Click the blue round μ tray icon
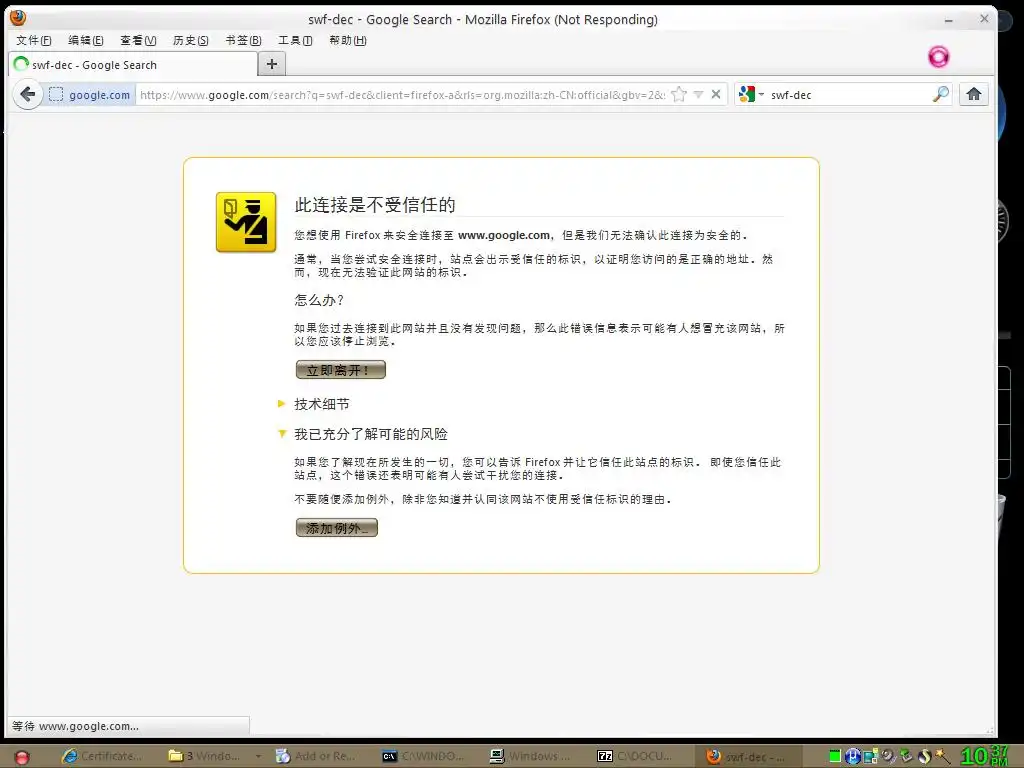This screenshot has width=1024, height=768. tap(852, 756)
